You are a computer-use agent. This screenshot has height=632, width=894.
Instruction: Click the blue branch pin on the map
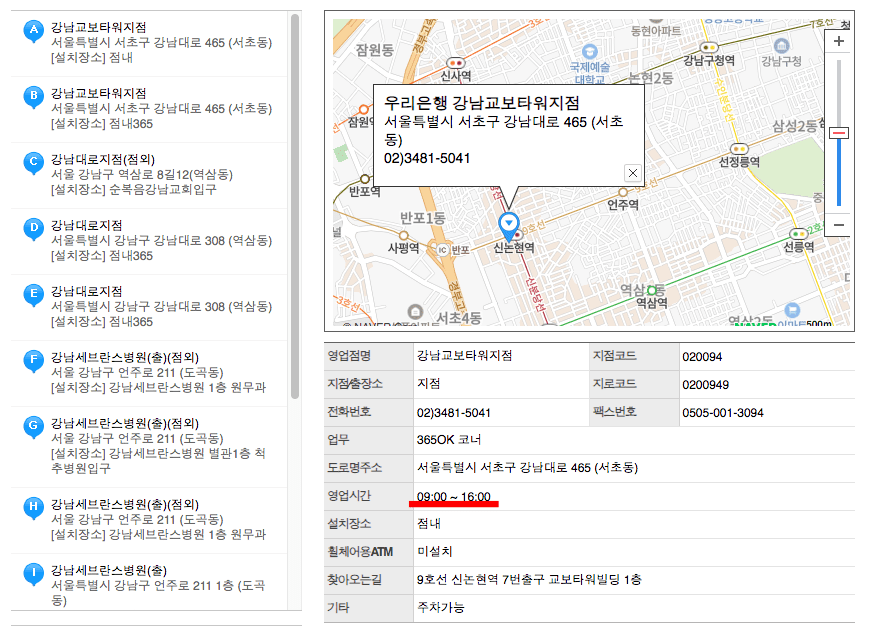click(509, 225)
